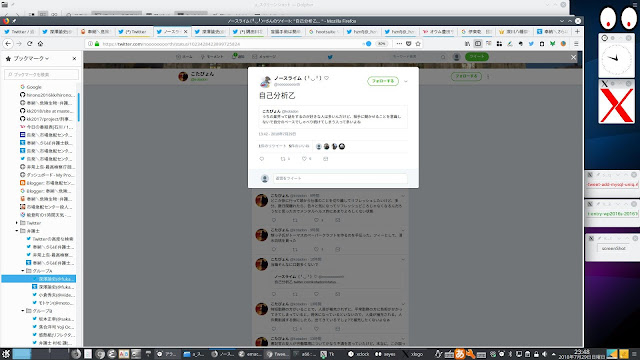Image resolution: width=640 pixels, height=360 pixels.
Task: Toggle the sidebar with the sidebar toolbar icon
Action: (478, 44)
